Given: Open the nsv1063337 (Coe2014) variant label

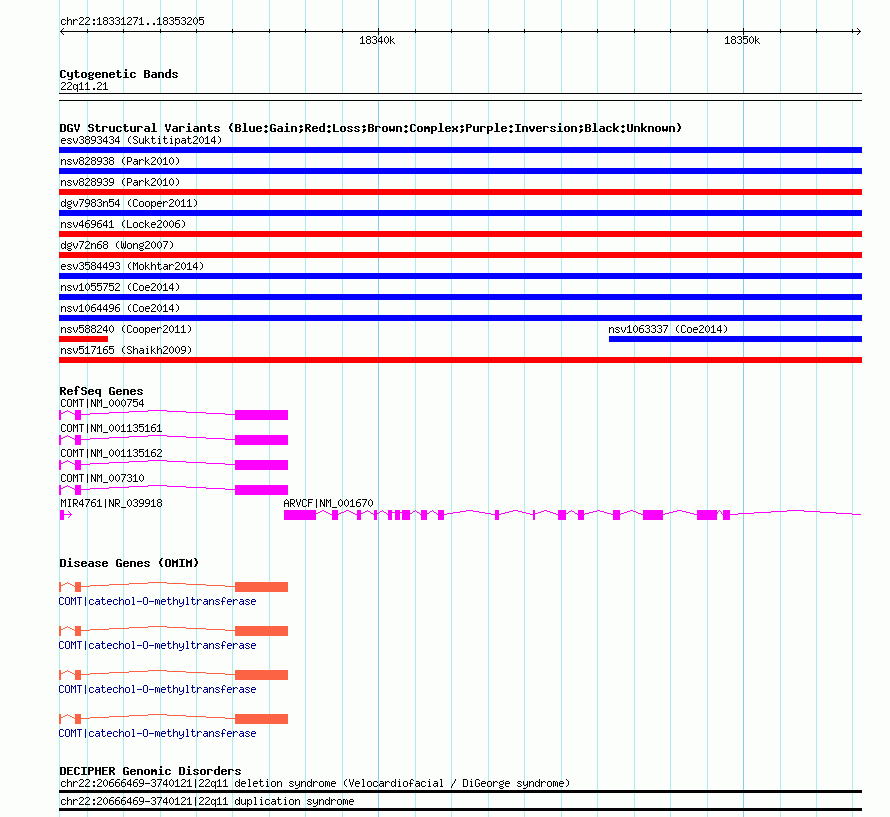Looking at the screenshot, I should tap(668, 329).
